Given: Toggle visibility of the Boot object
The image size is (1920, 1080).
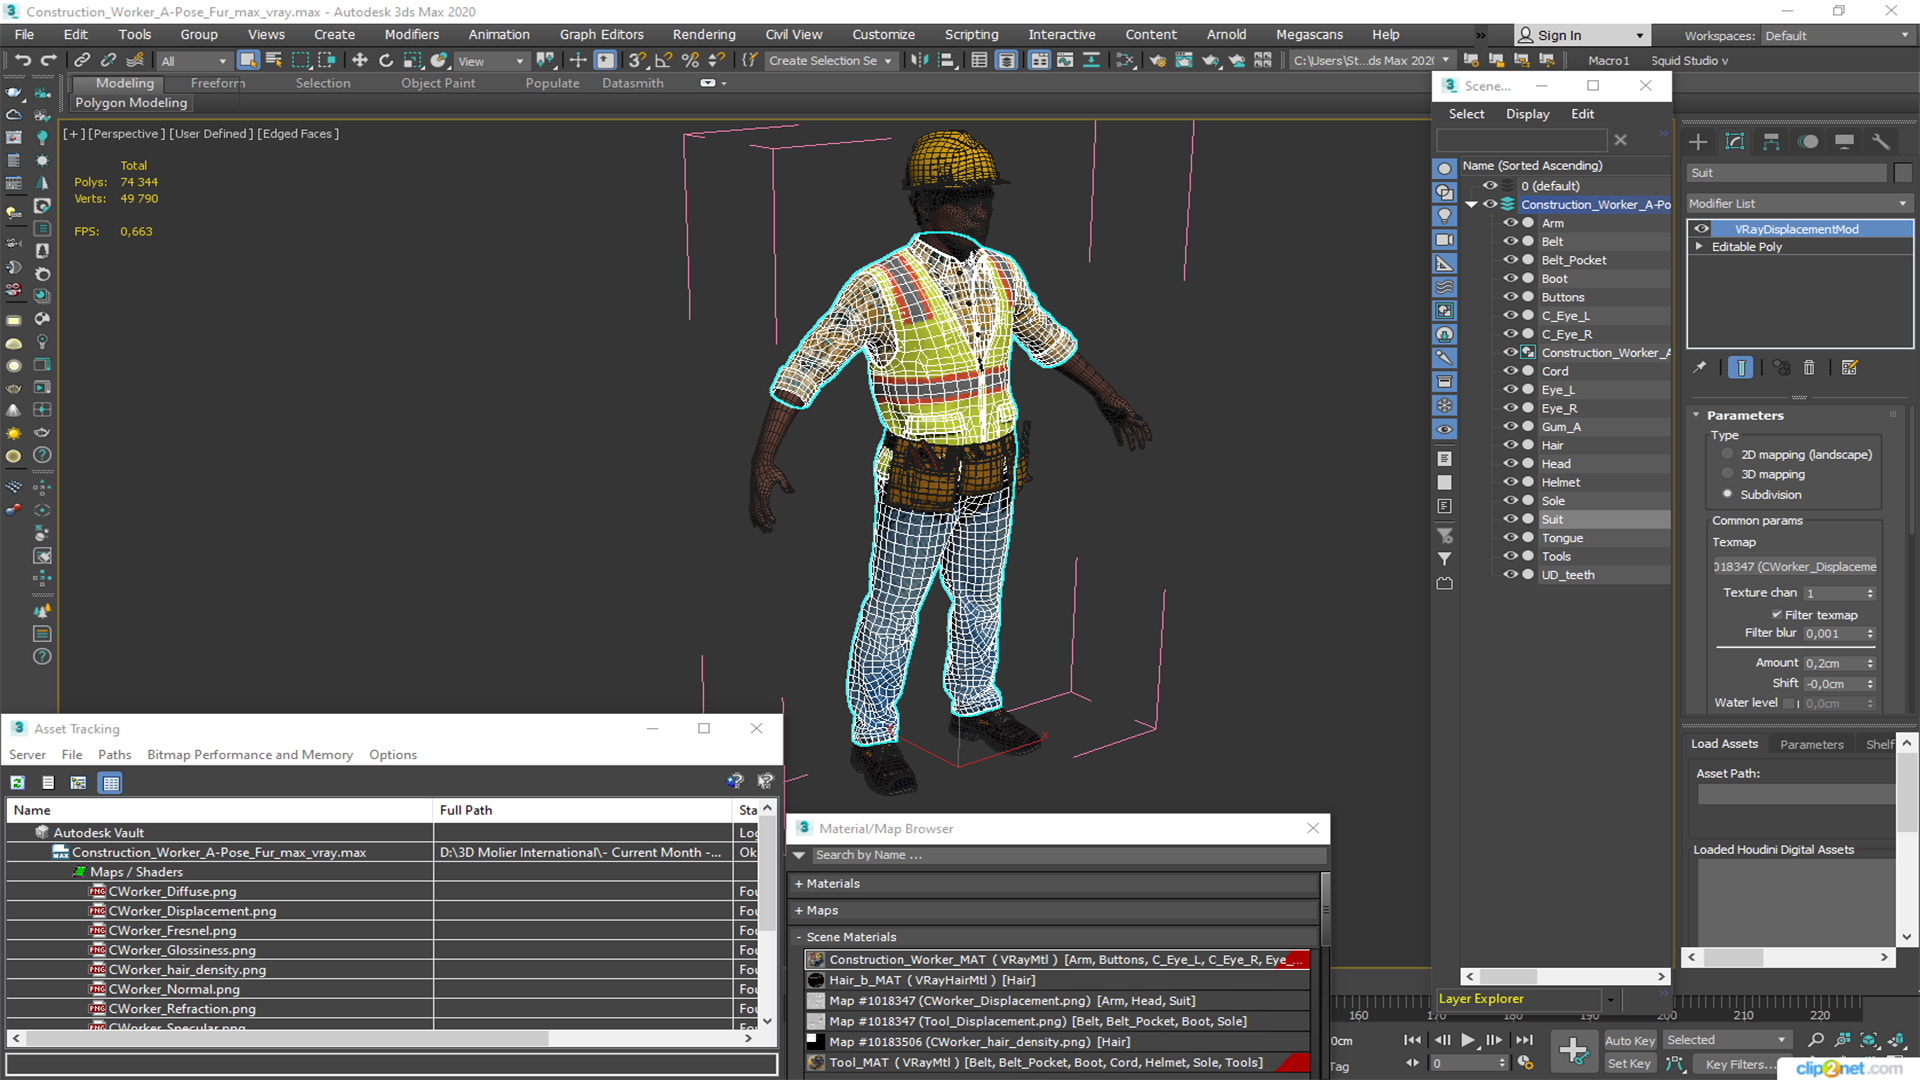Looking at the screenshot, I should pyautogui.click(x=1510, y=278).
